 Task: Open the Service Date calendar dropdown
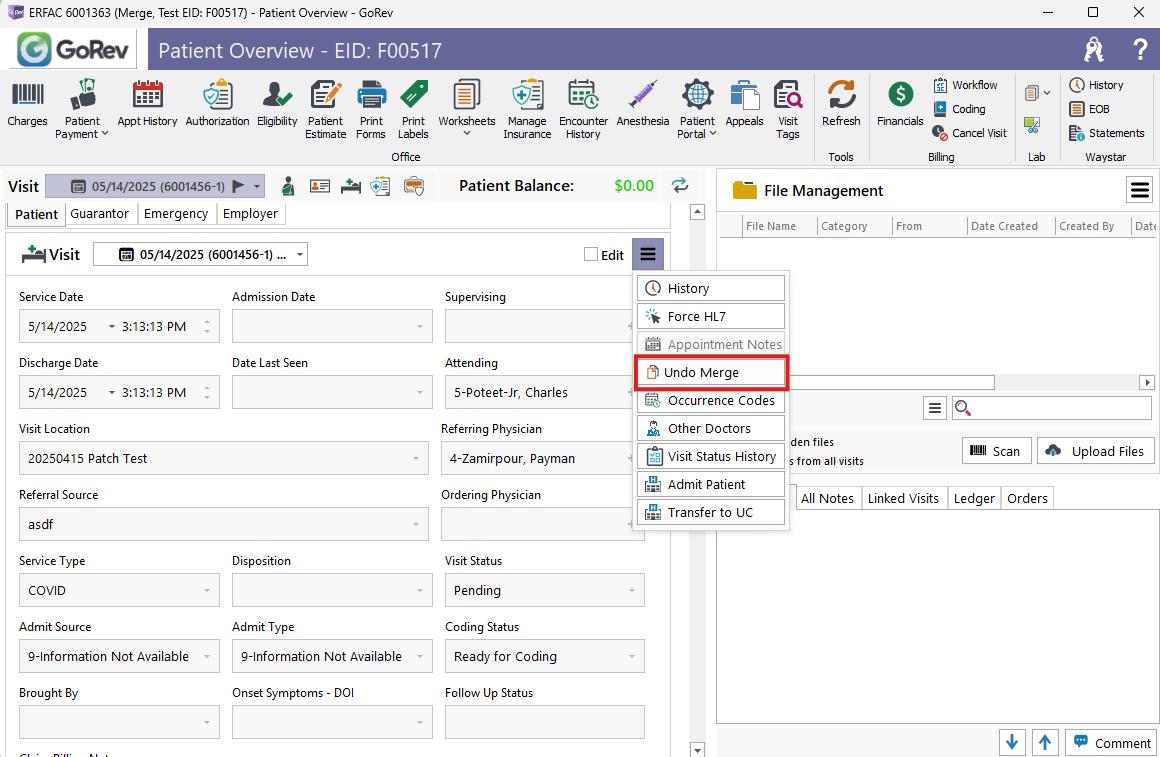tap(112, 326)
